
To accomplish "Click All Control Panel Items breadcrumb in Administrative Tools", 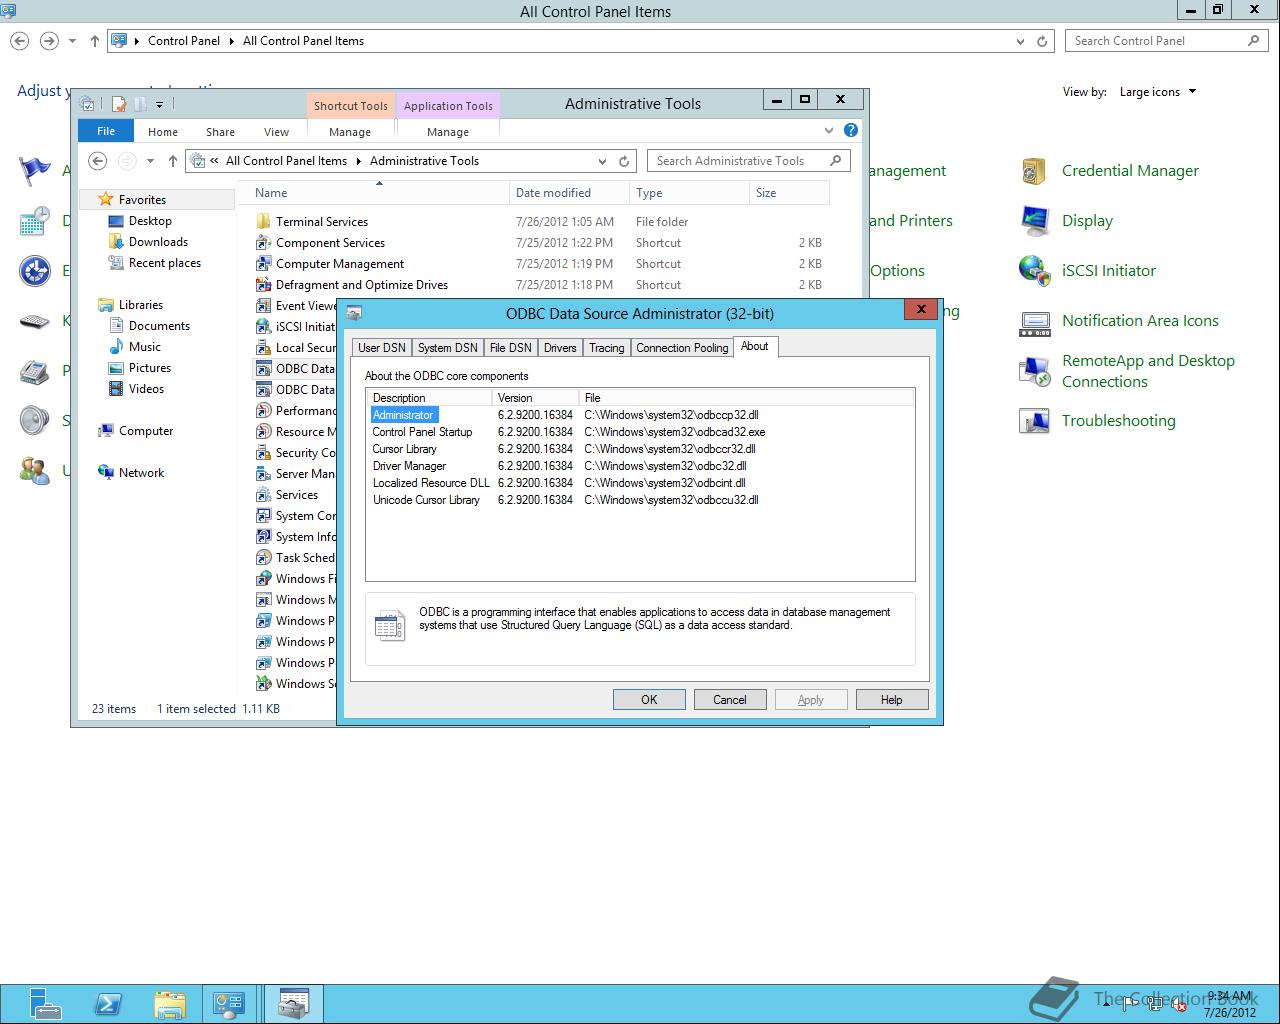I will [286, 161].
